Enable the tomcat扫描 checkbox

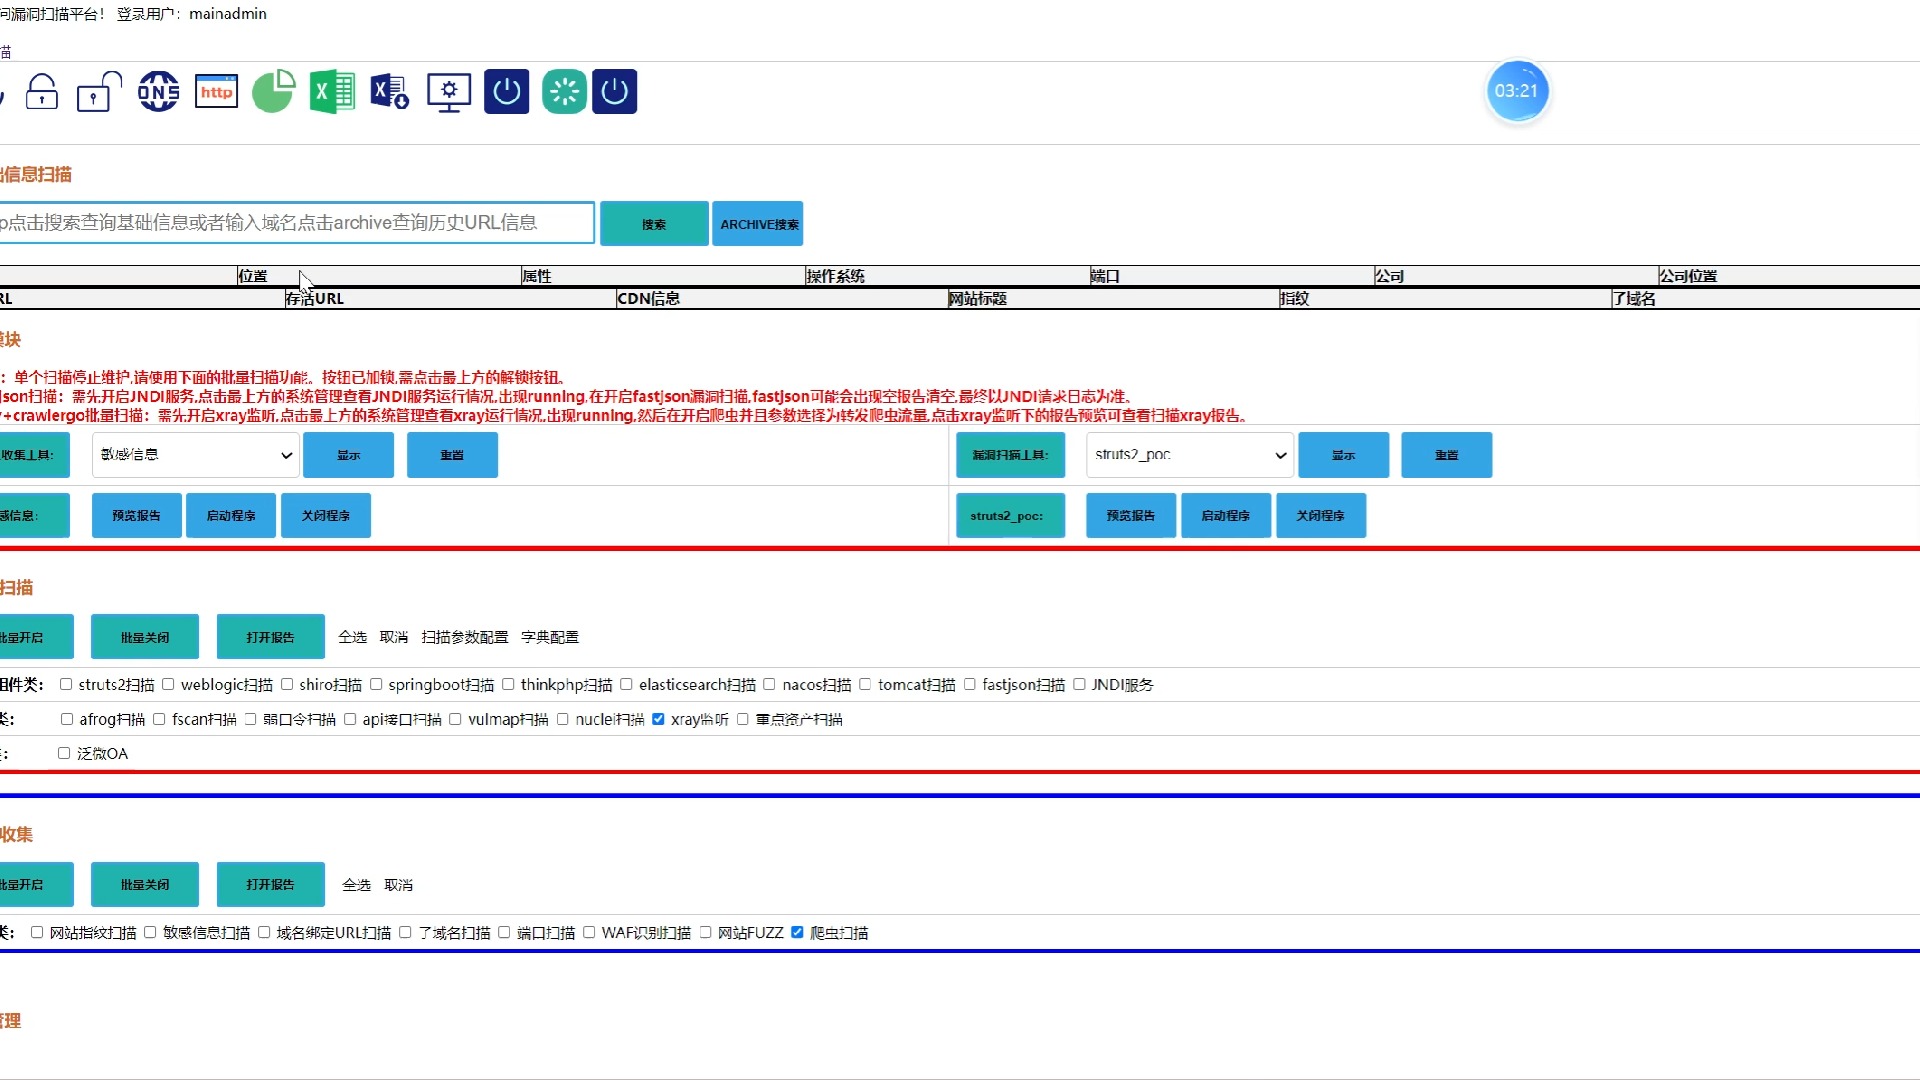tap(865, 685)
